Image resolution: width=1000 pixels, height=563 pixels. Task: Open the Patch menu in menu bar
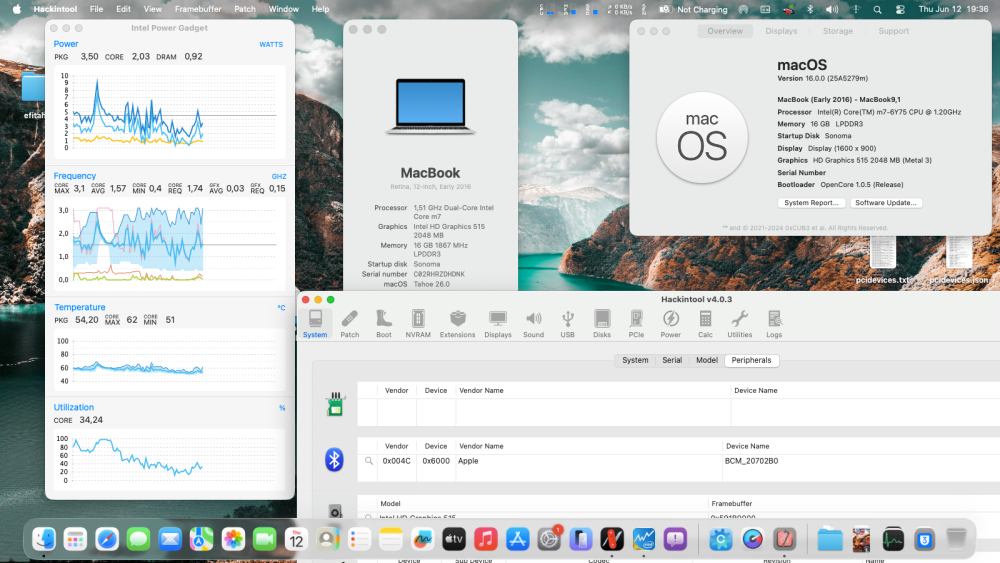pyautogui.click(x=245, y=9)
